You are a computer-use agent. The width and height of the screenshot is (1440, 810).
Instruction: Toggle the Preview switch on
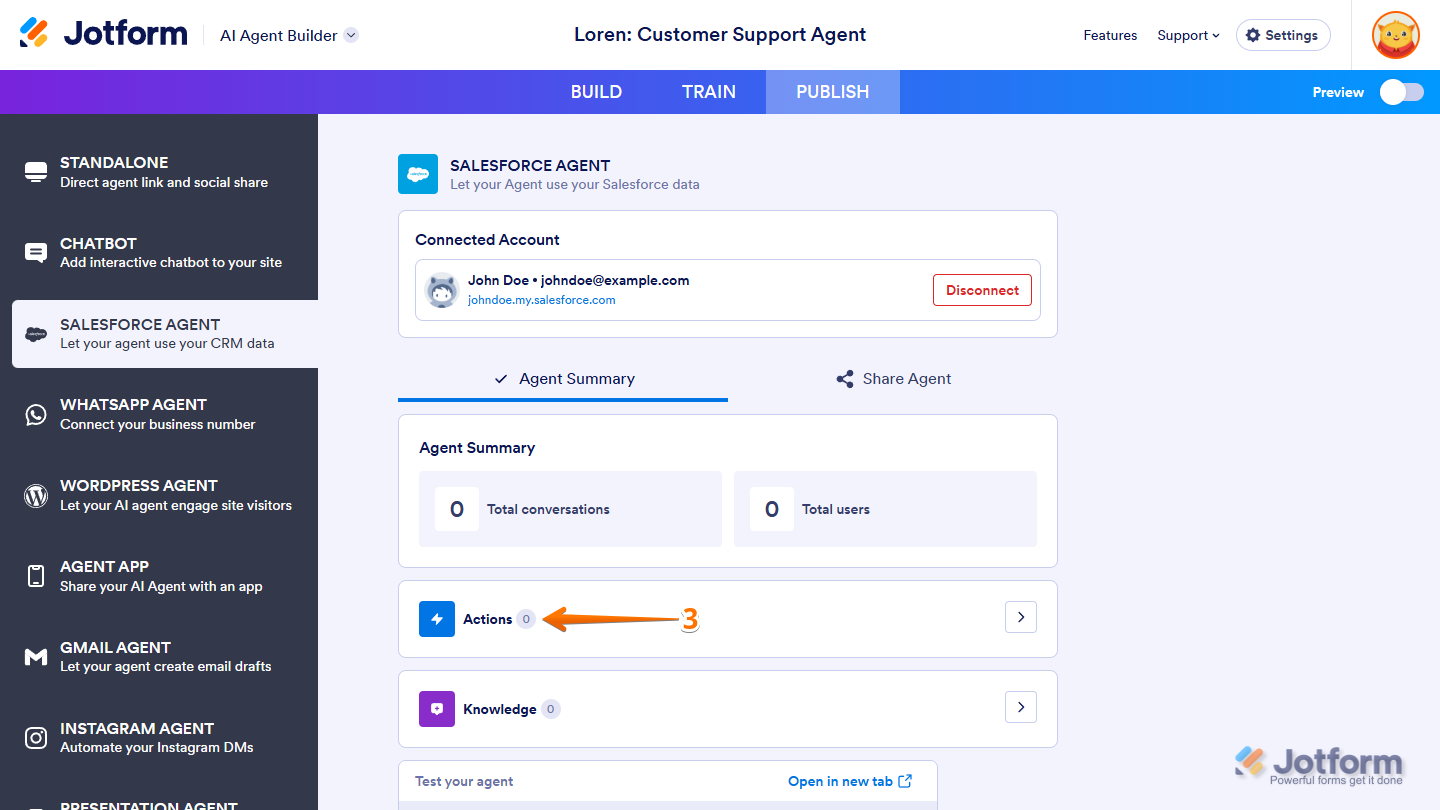click(x=1401, y=91)
